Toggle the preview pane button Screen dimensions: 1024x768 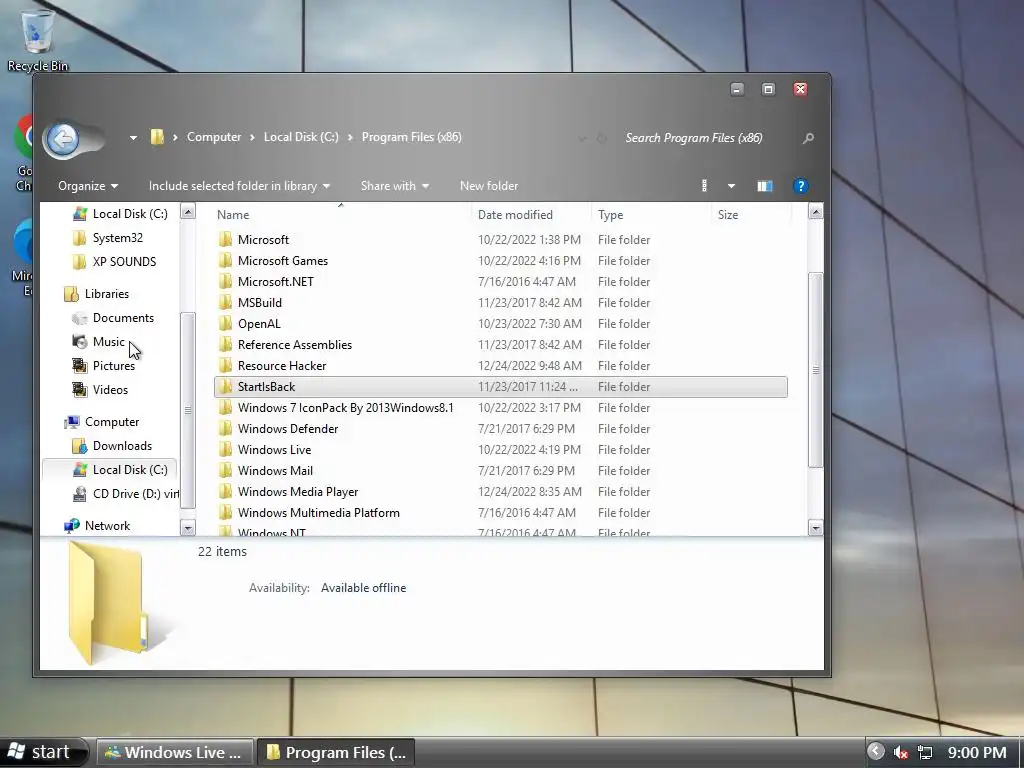(765, 186)
